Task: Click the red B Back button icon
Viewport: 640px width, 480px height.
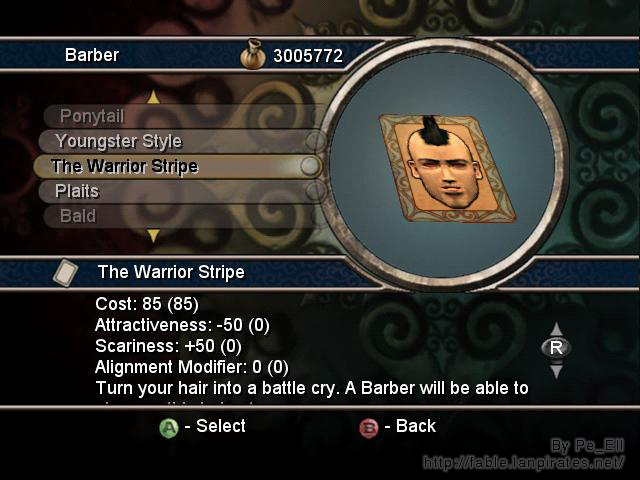Action: (x=369, y=428)
